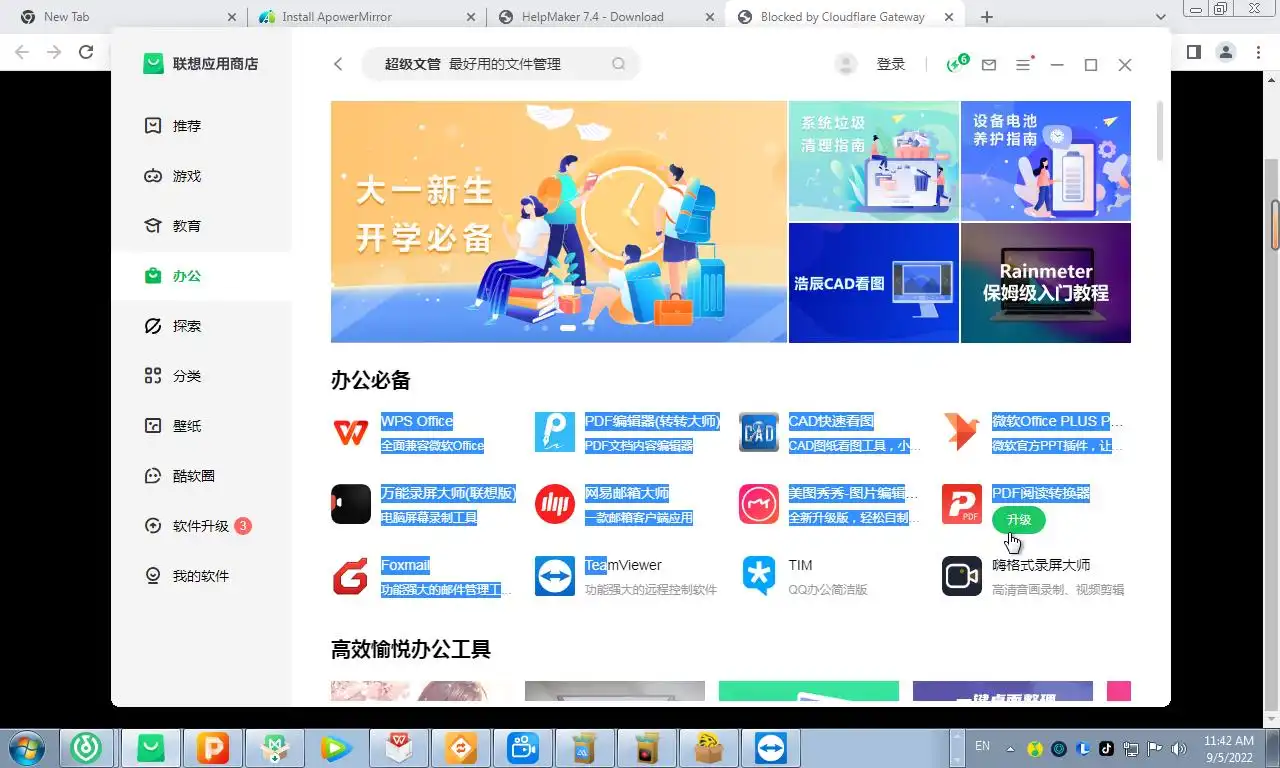Open the 大一新生开学必备 banner
Screen dimensions: 1280x768
point(559,222)
